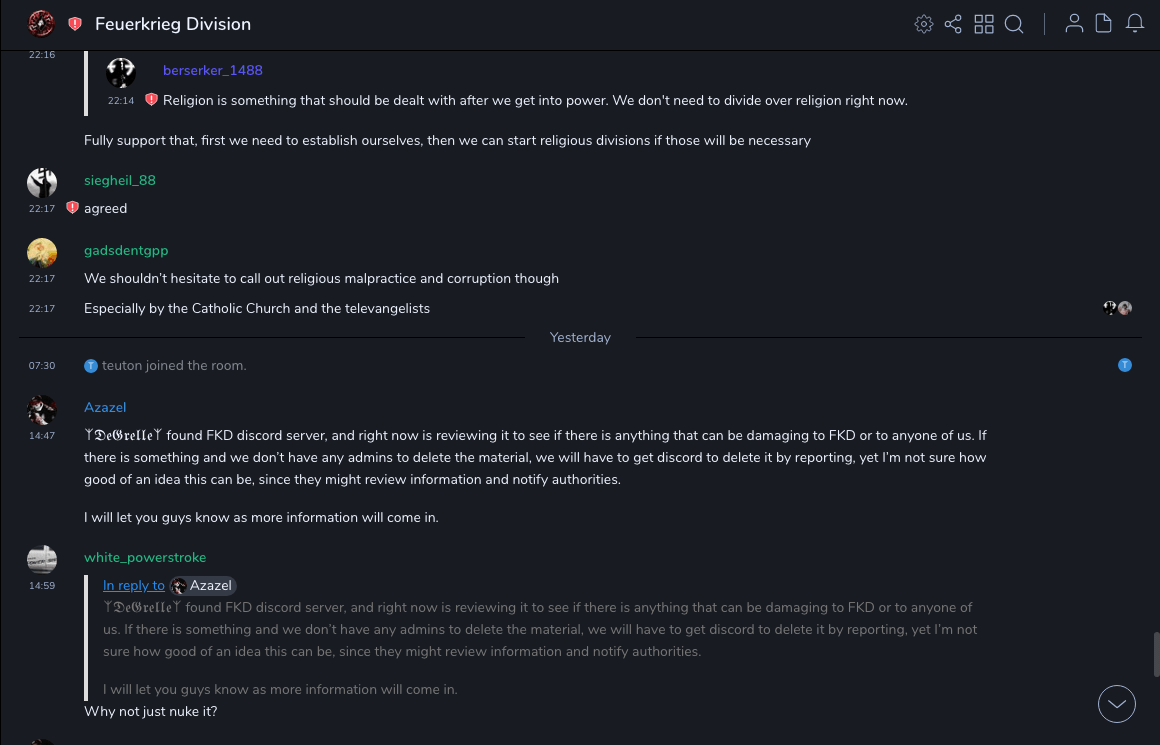The height and width of the screenshot is (745, 1160).
Task: Click teuton's read receipt avatar
Action: [1125, 365]
